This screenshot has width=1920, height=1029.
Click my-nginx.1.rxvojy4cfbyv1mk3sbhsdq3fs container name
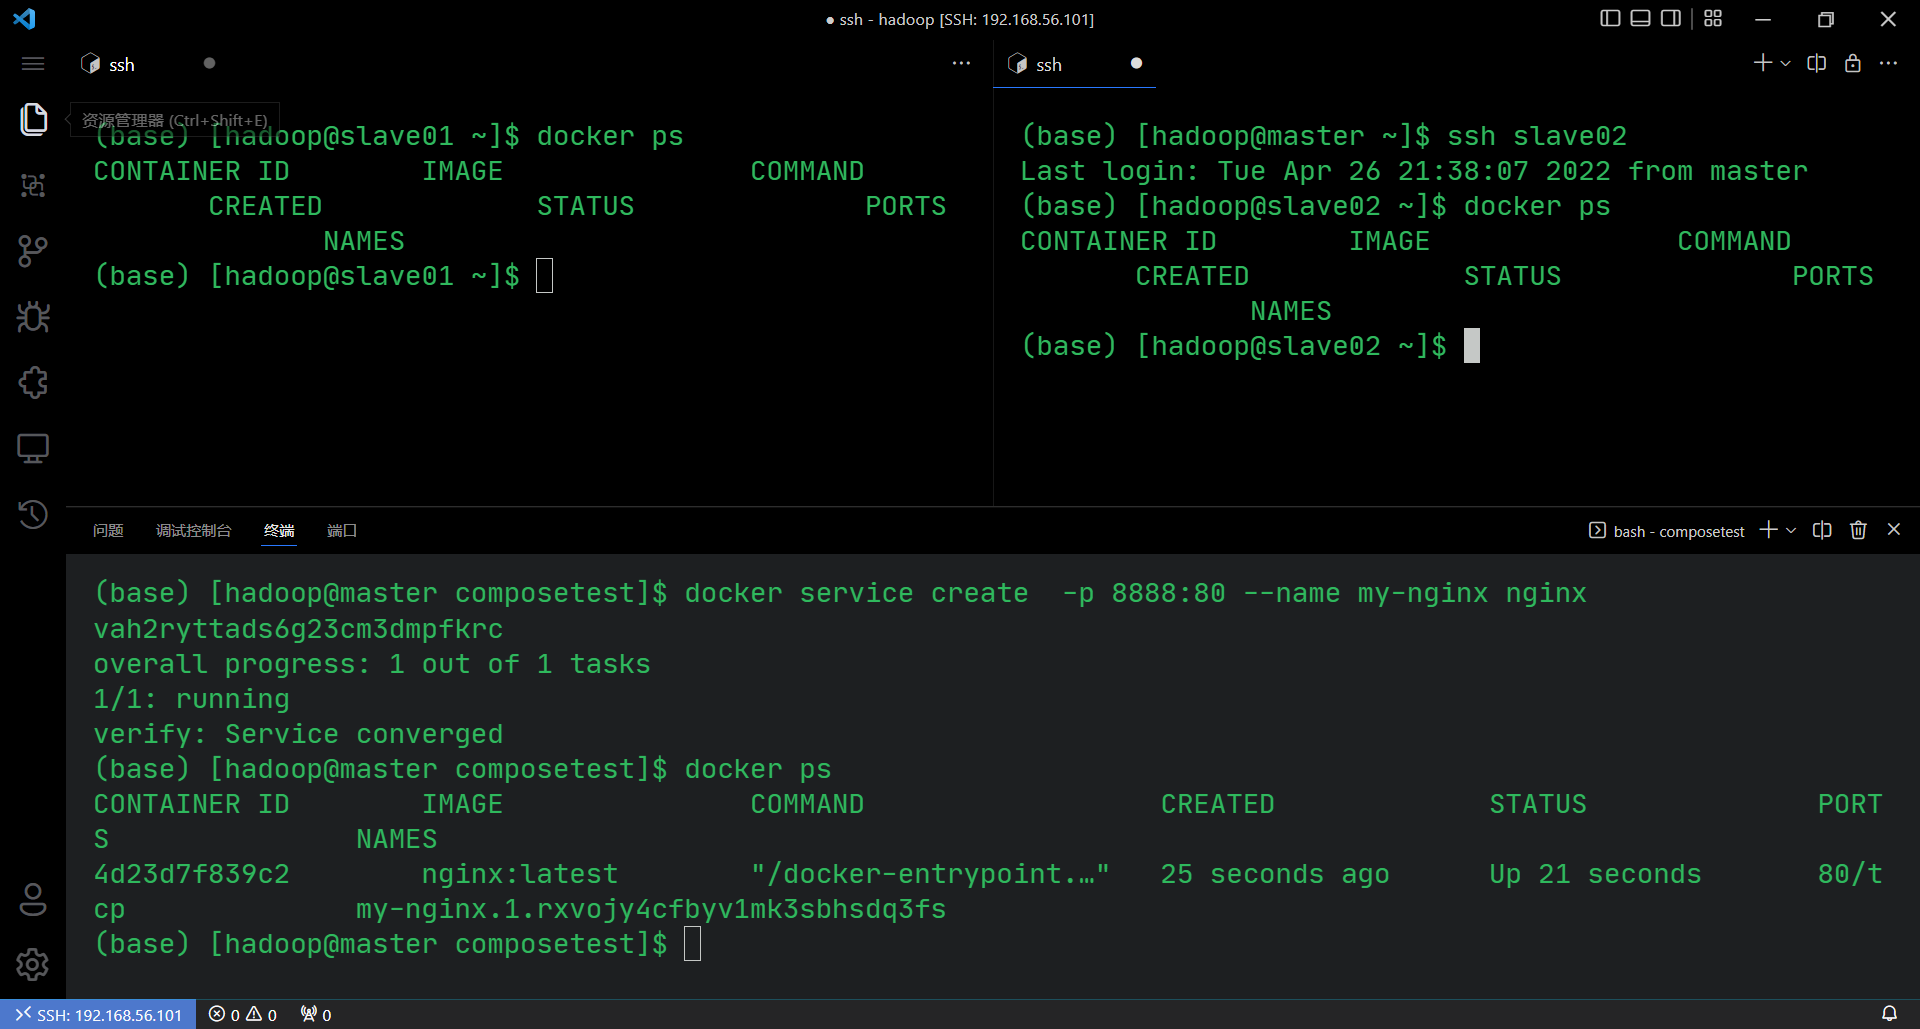651,909
